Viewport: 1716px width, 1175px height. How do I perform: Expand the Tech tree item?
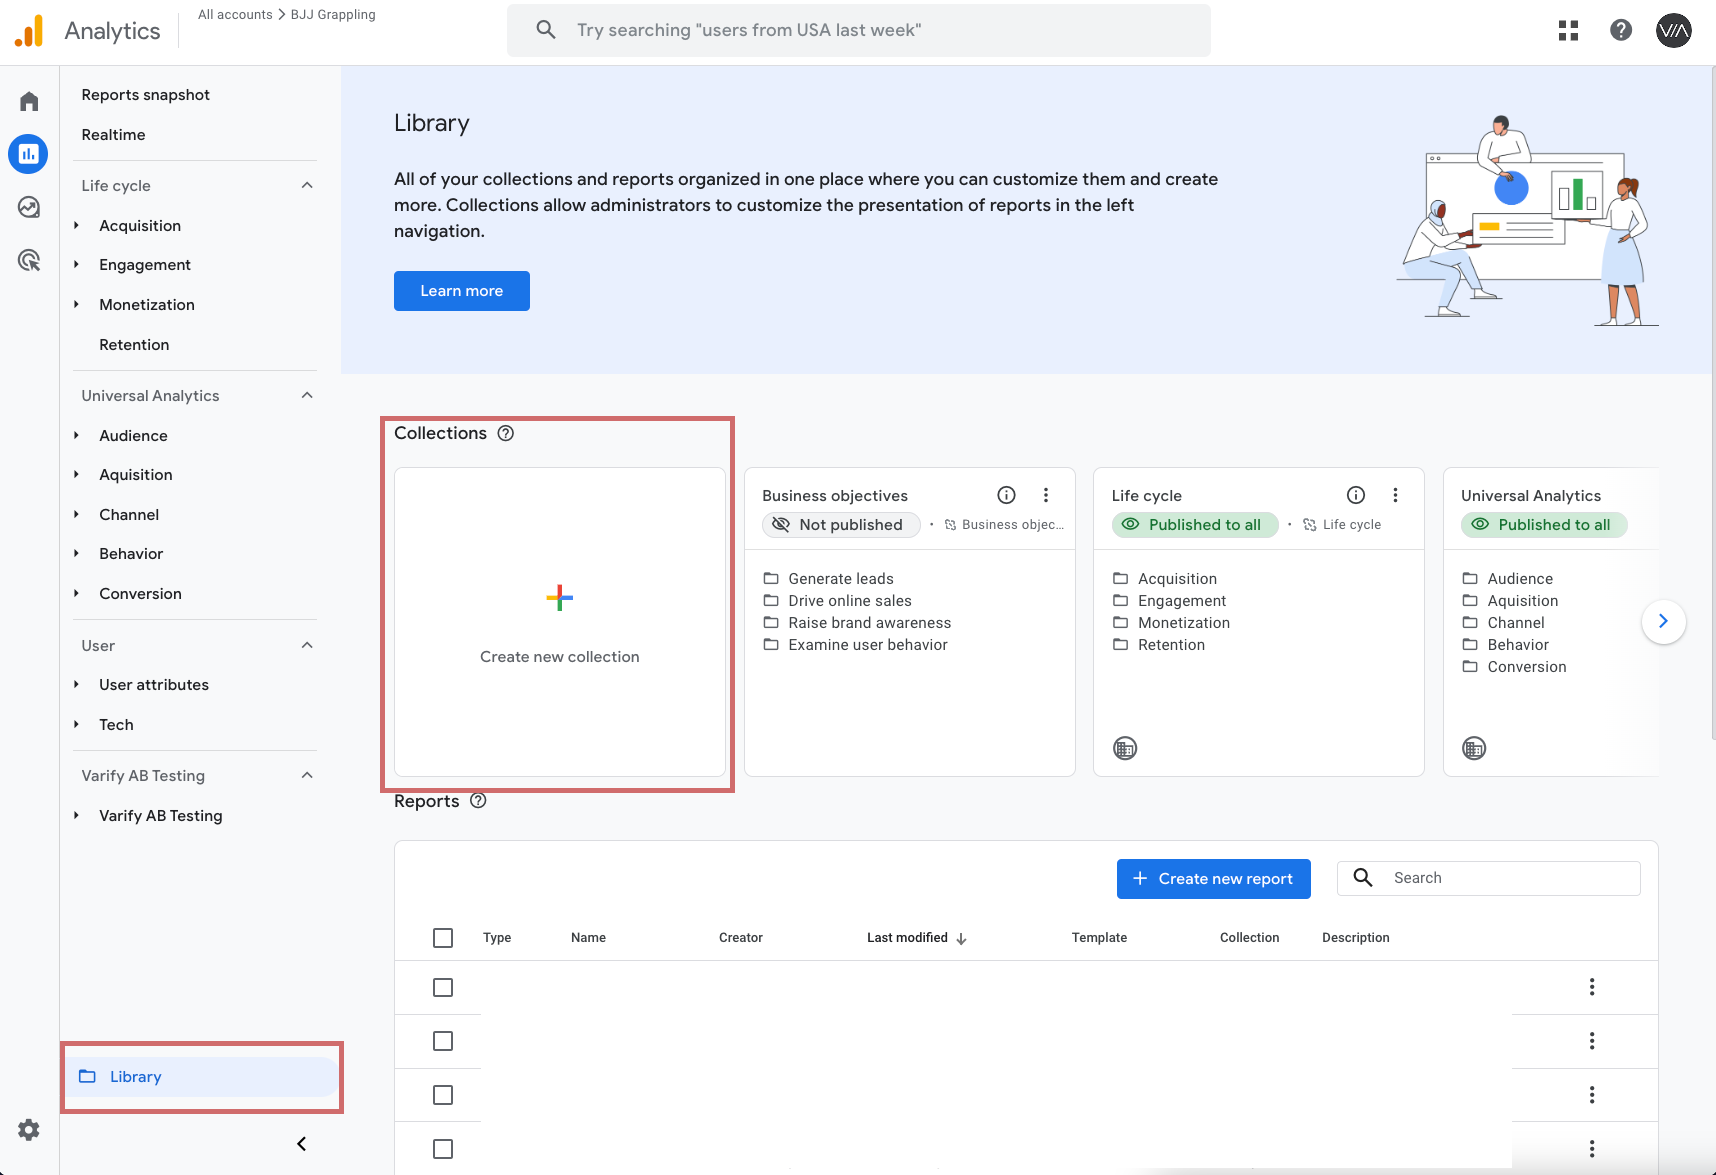coord(76,724)
